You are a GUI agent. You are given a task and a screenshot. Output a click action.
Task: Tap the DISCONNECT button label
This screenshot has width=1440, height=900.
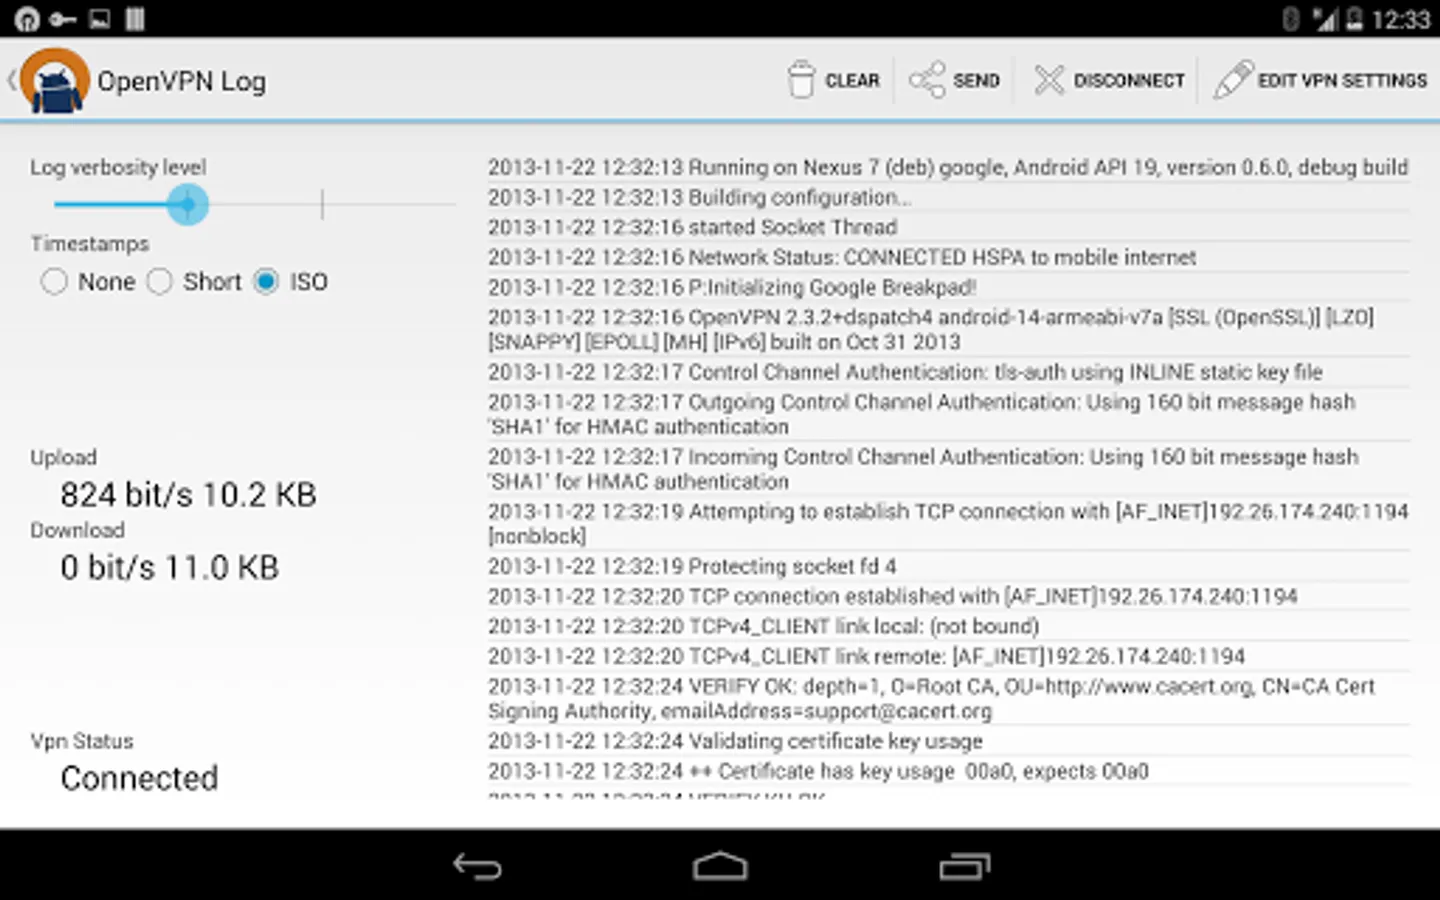1129,80
